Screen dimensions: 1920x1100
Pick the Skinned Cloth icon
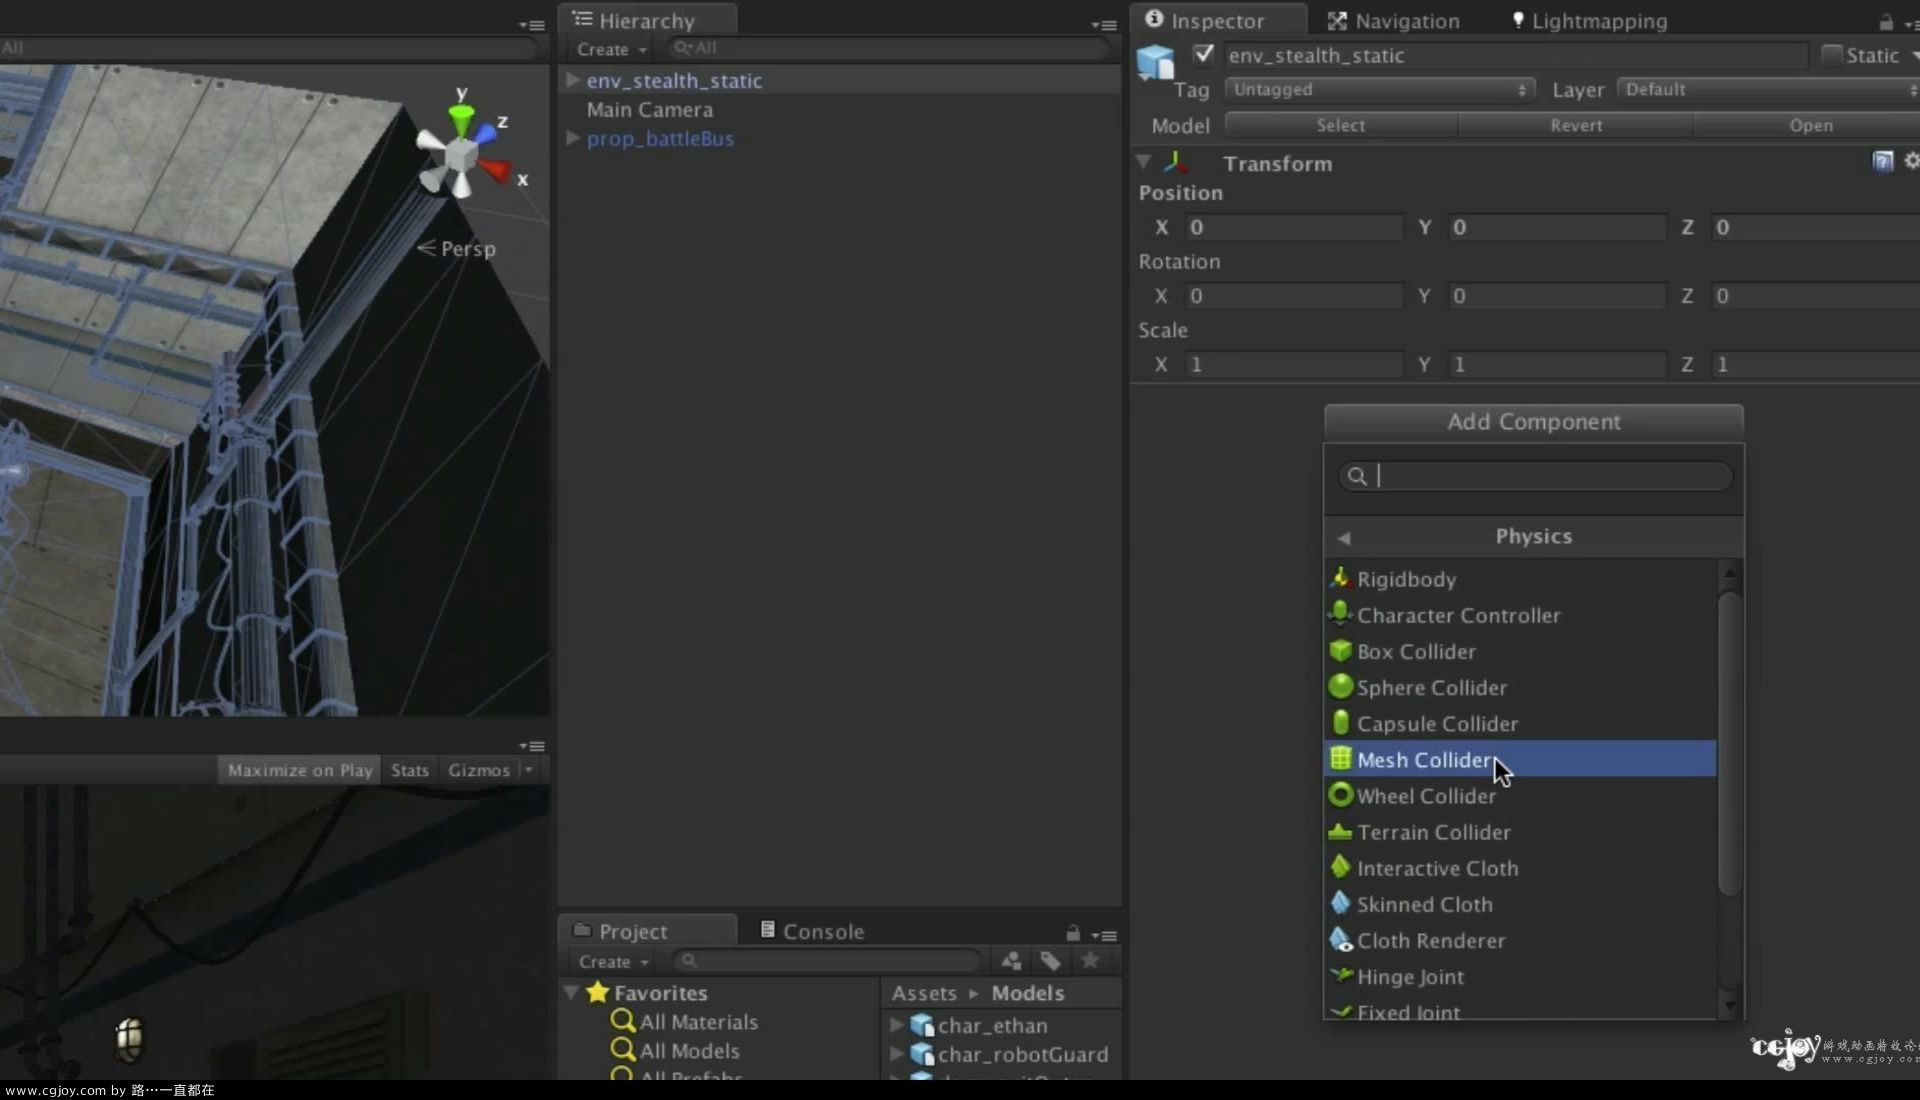coord(1340,903)
